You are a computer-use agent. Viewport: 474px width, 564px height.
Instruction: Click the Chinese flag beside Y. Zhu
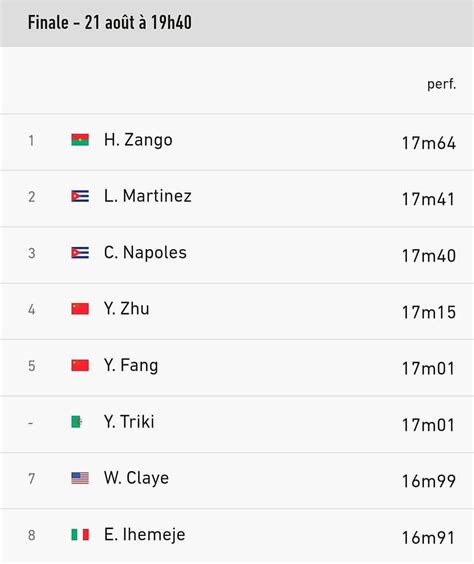tap(80, 309)
